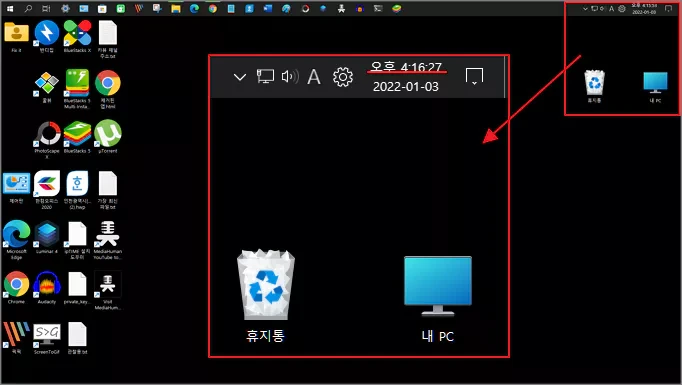The width and height of the screenshot is (682, 385).
Task: Select the text file beside BlueStacks X
Action: tap(107, 40)
